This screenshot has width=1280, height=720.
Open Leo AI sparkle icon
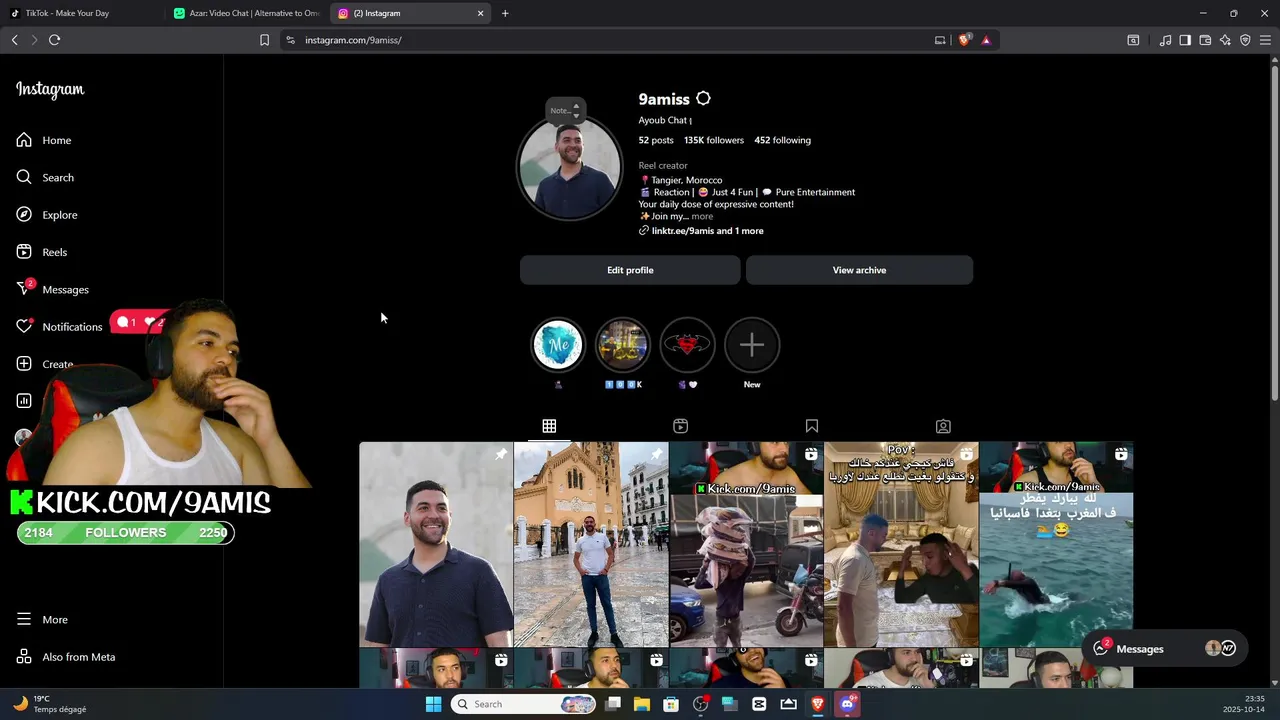point(1225,40)
